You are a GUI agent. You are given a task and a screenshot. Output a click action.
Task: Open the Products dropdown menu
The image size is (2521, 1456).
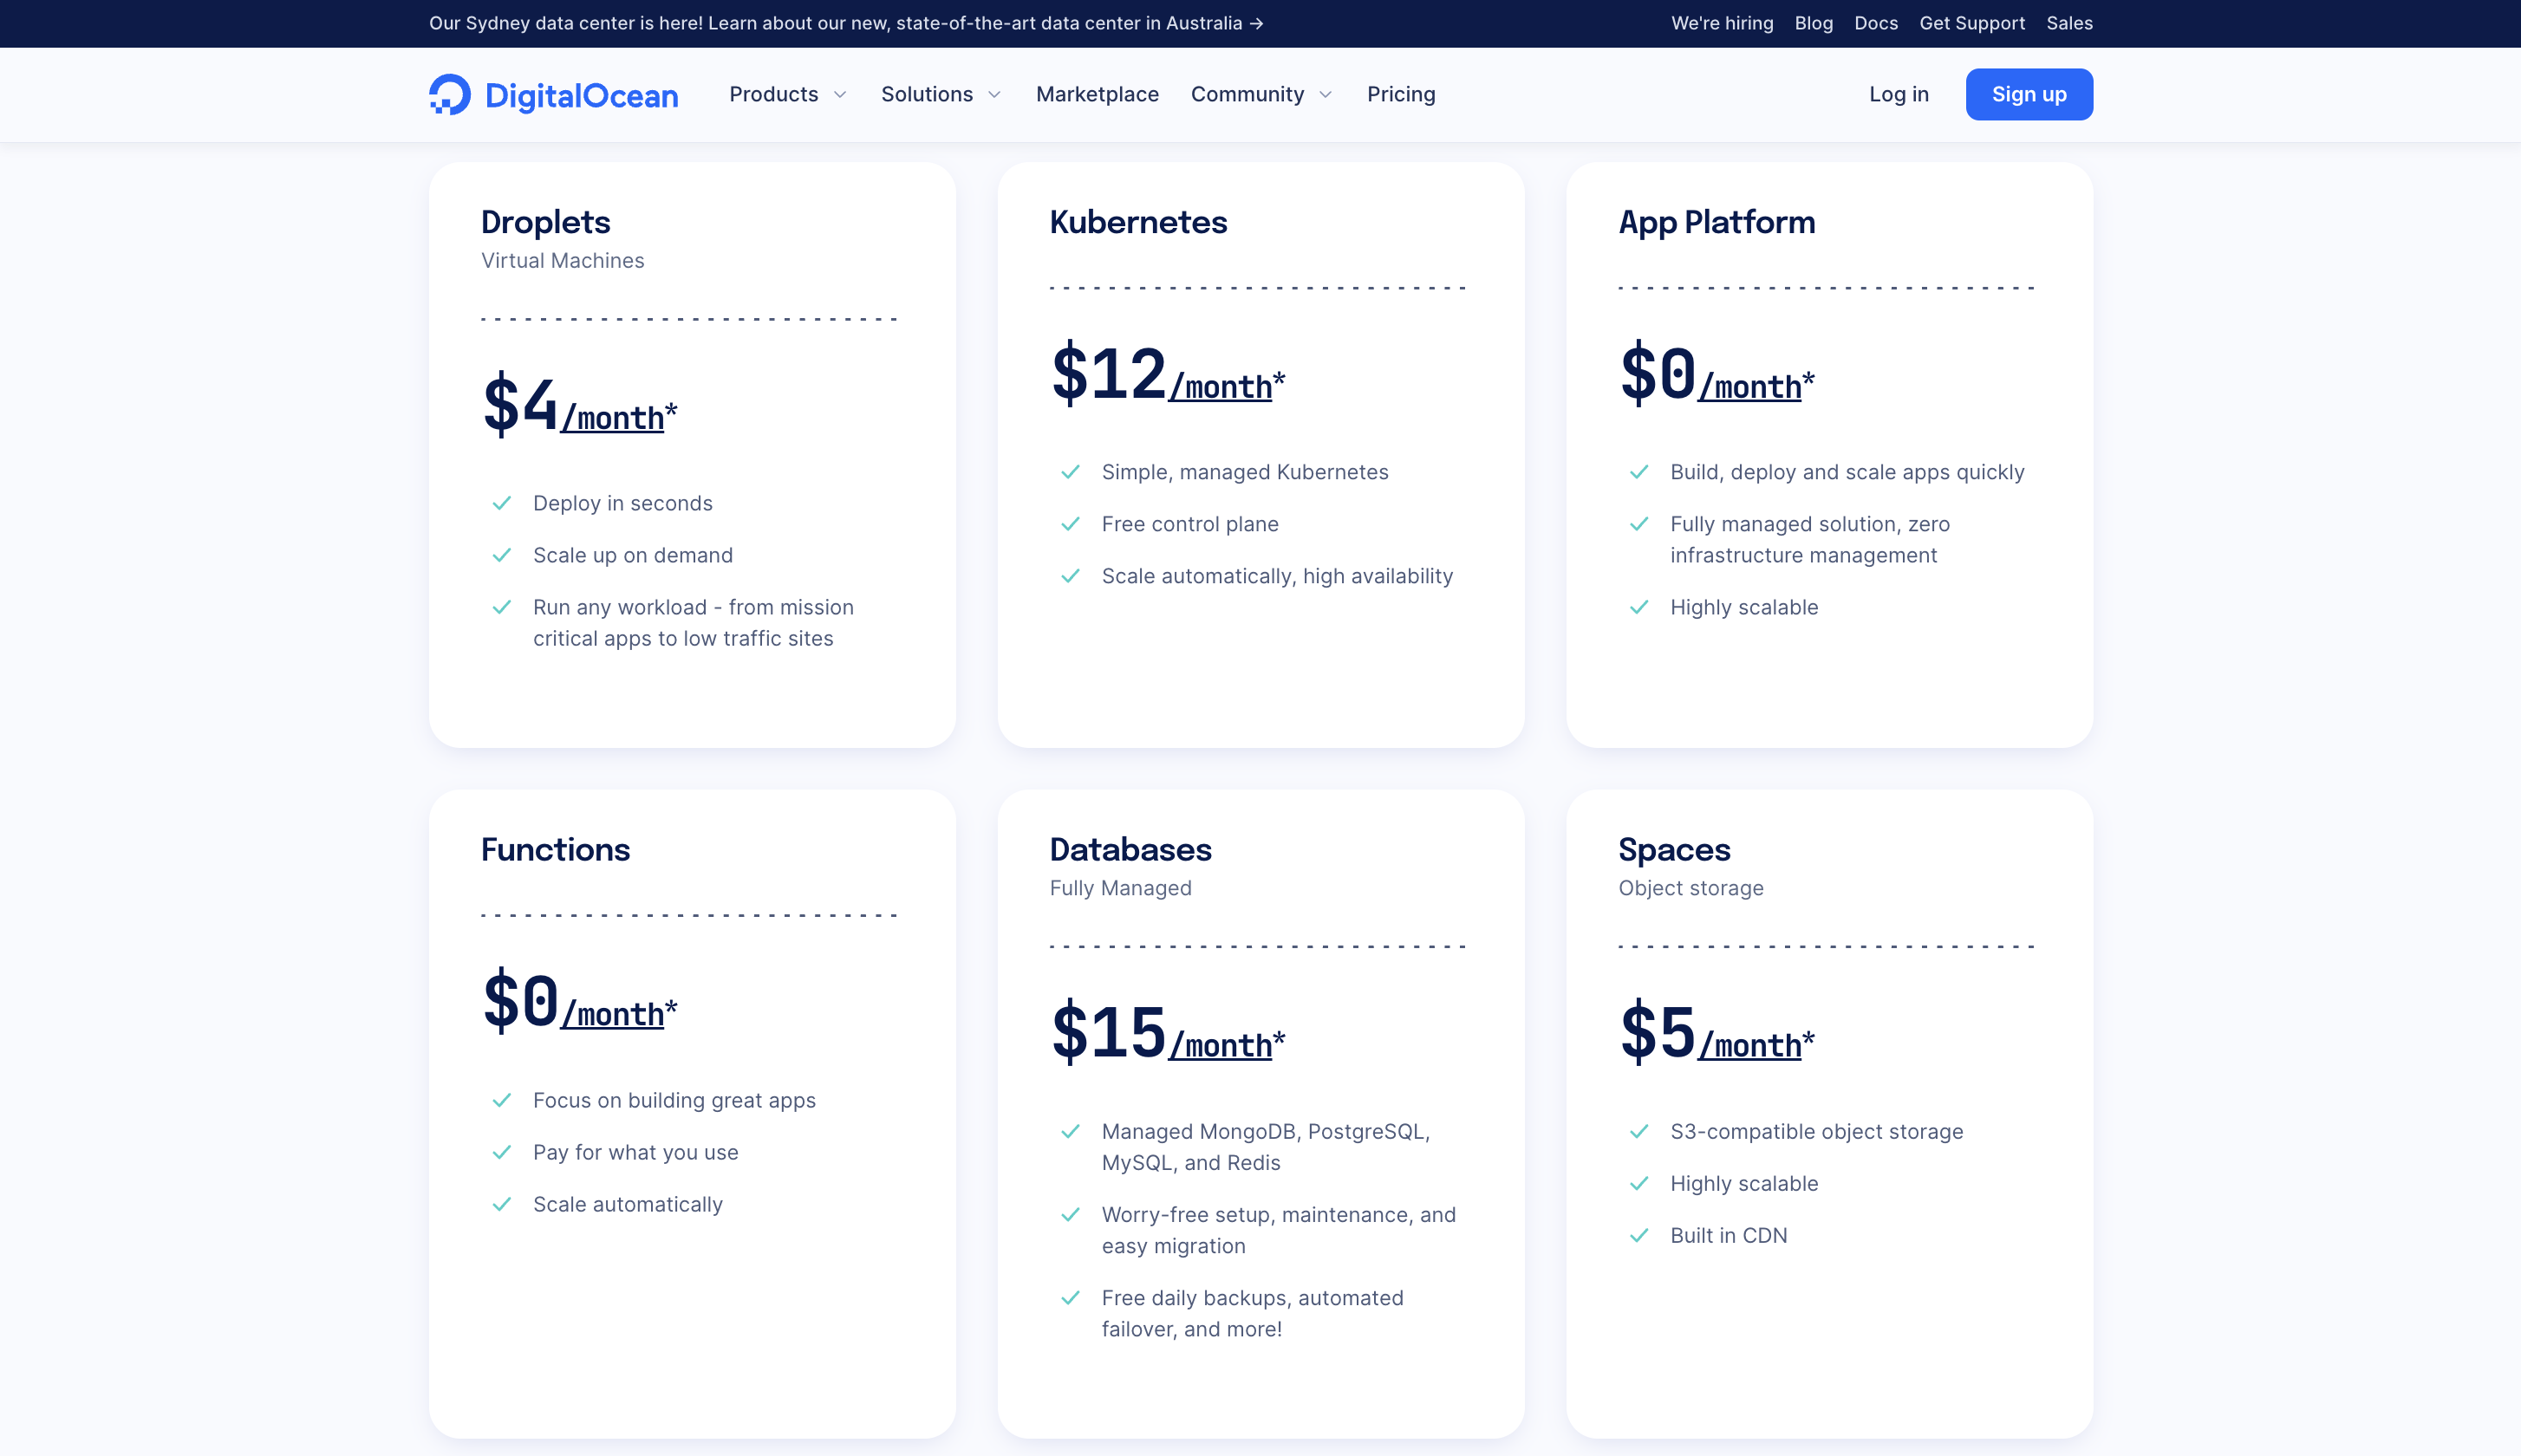point(788,94)
